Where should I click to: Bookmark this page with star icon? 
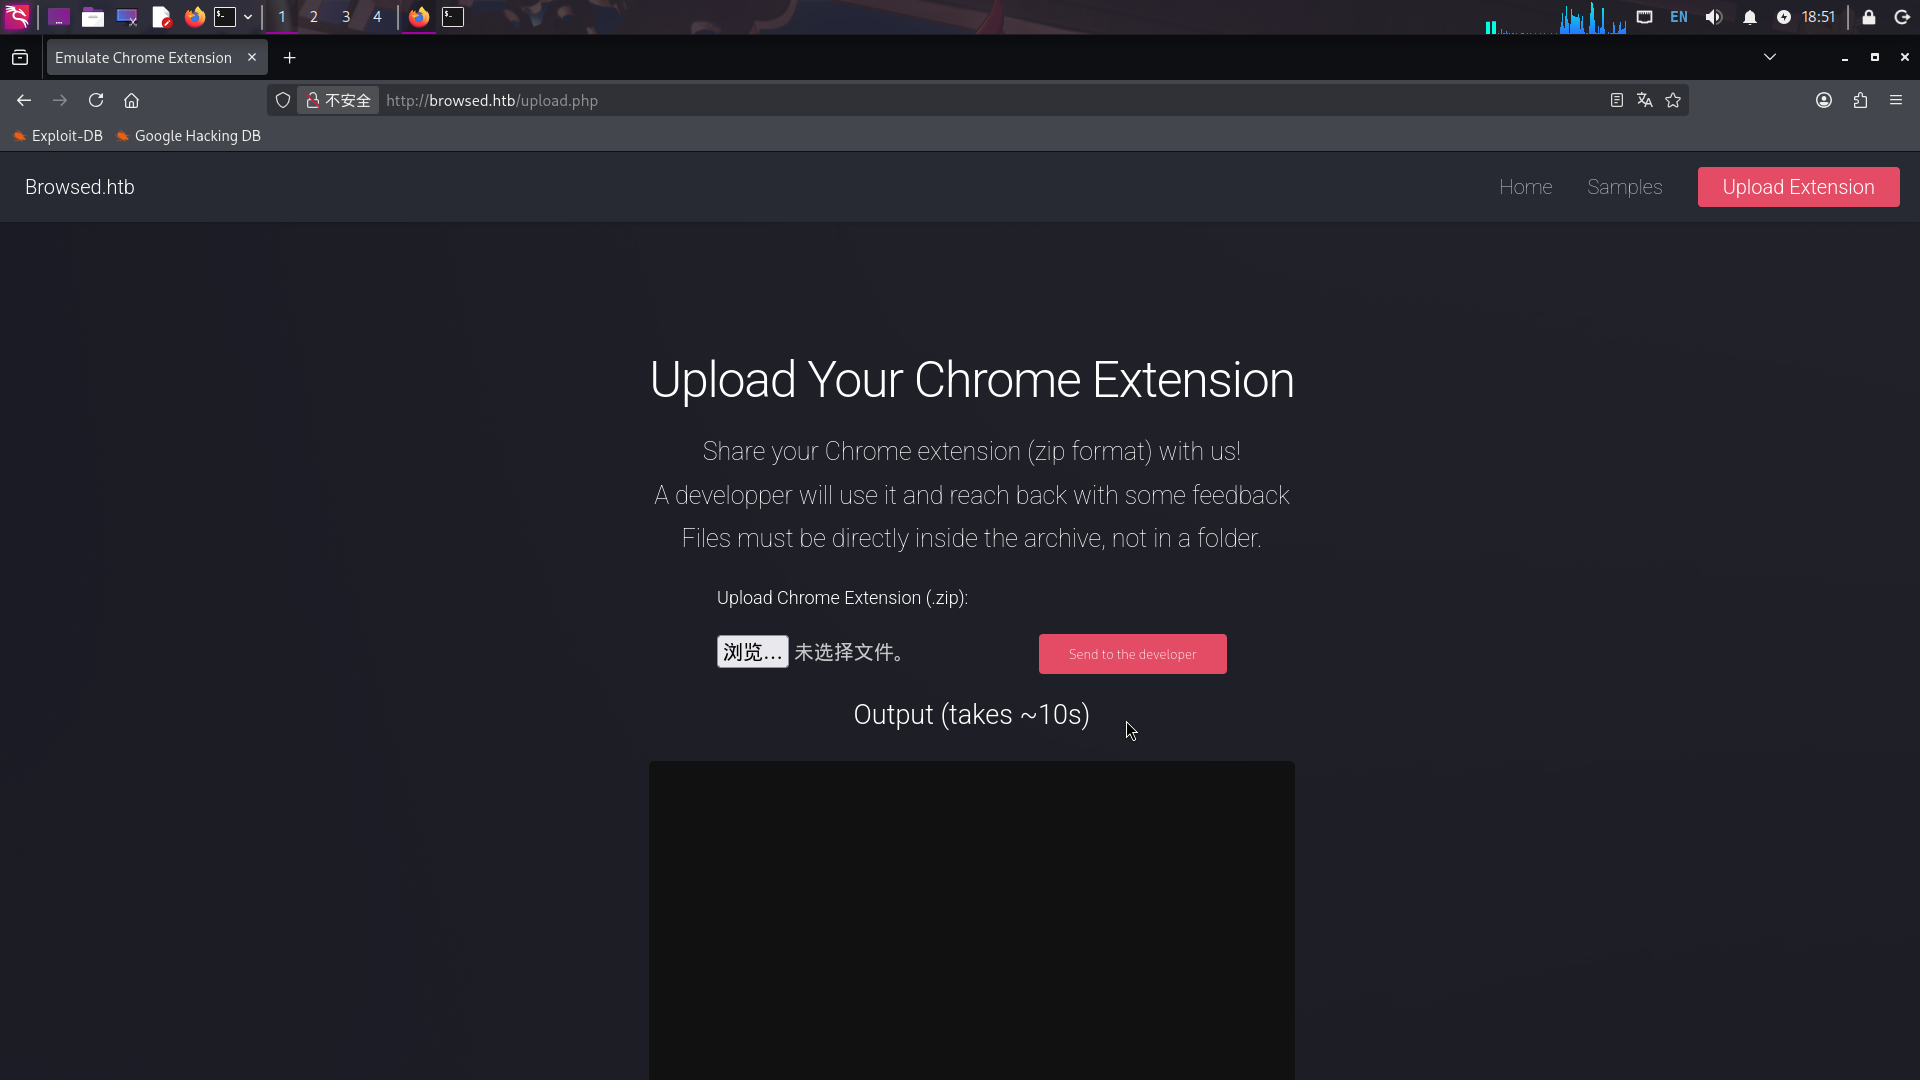[1673, 100]
